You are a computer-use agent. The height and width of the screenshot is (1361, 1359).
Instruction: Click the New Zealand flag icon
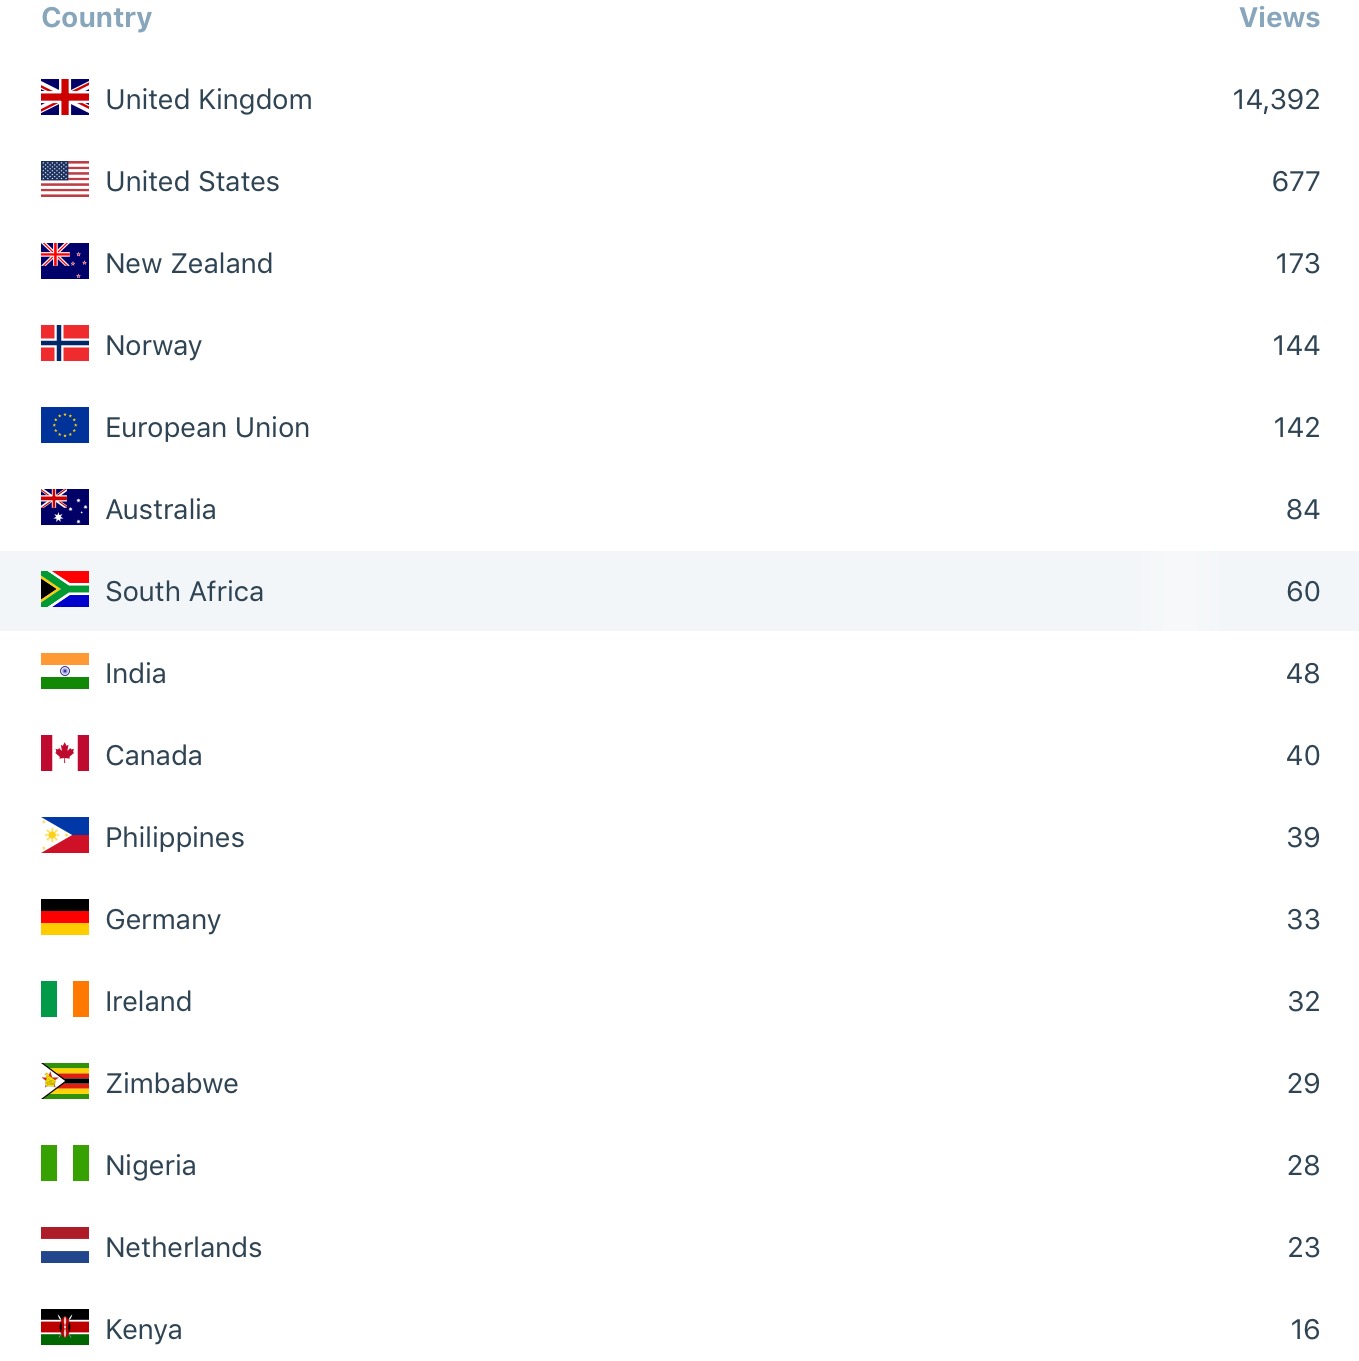click(65, 262)
